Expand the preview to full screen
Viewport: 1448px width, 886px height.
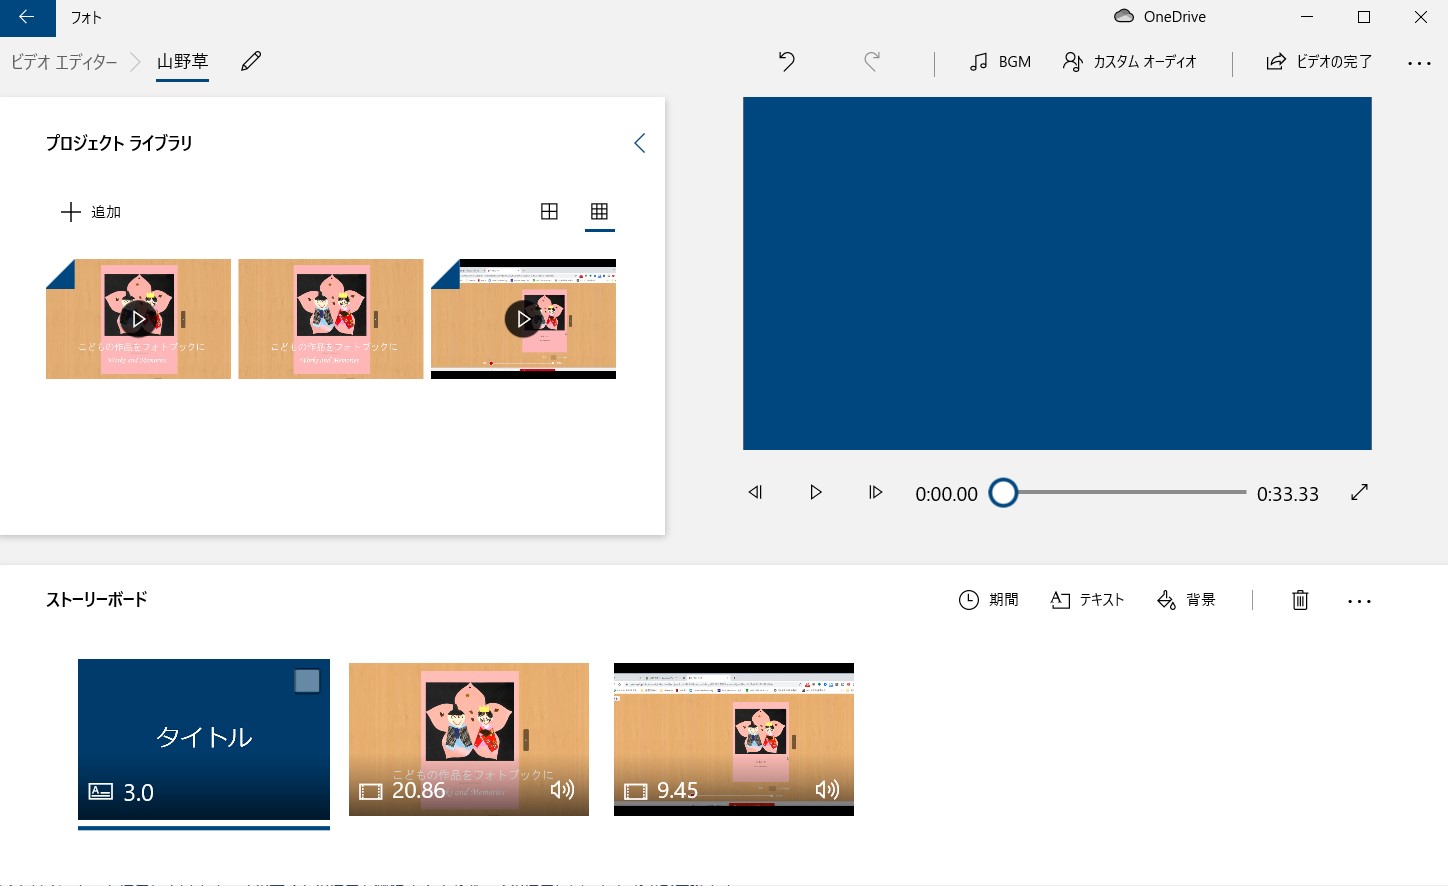tap(1359, 492)
